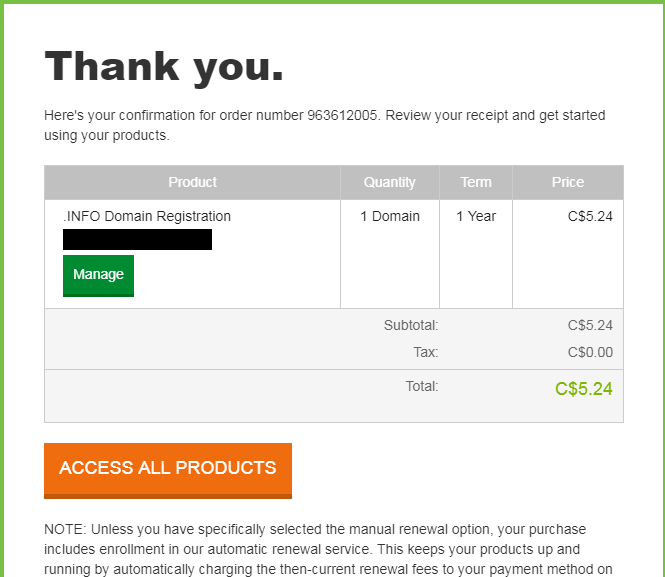Select the Subtotal amount C$5.24
This screenshot has height=577, width=665.
[x=590, y=325]
